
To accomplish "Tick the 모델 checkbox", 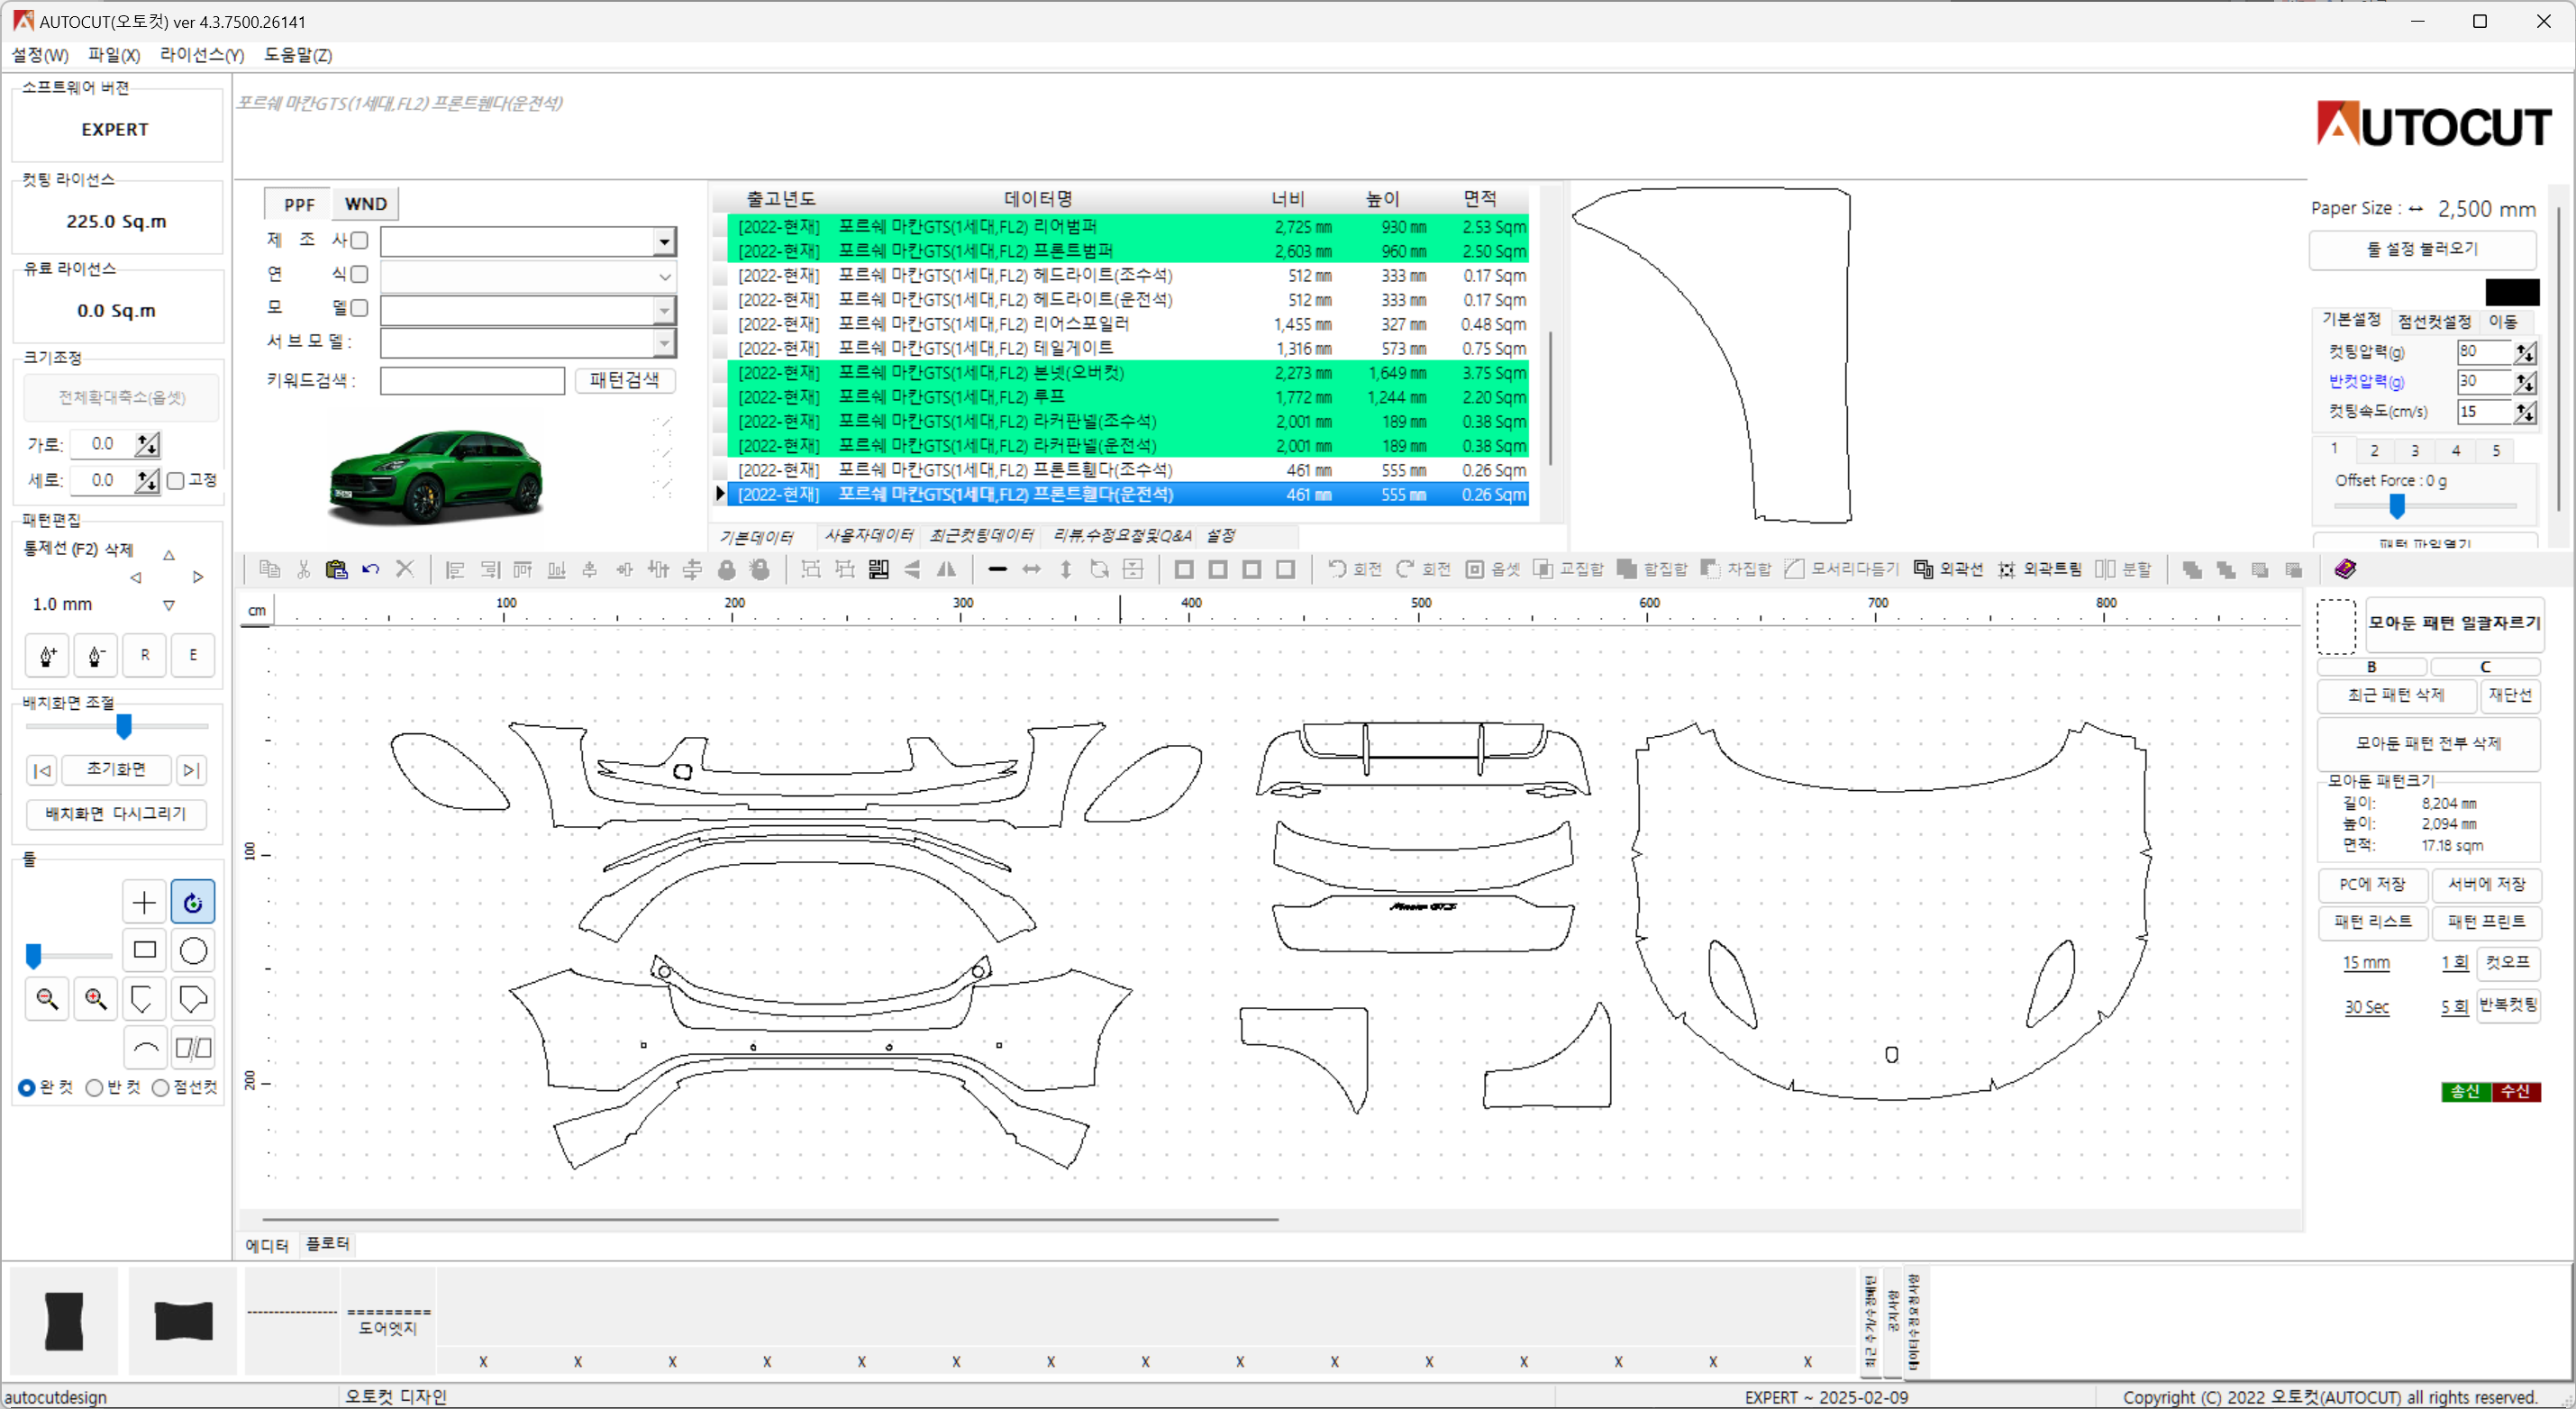I will 359,308.
